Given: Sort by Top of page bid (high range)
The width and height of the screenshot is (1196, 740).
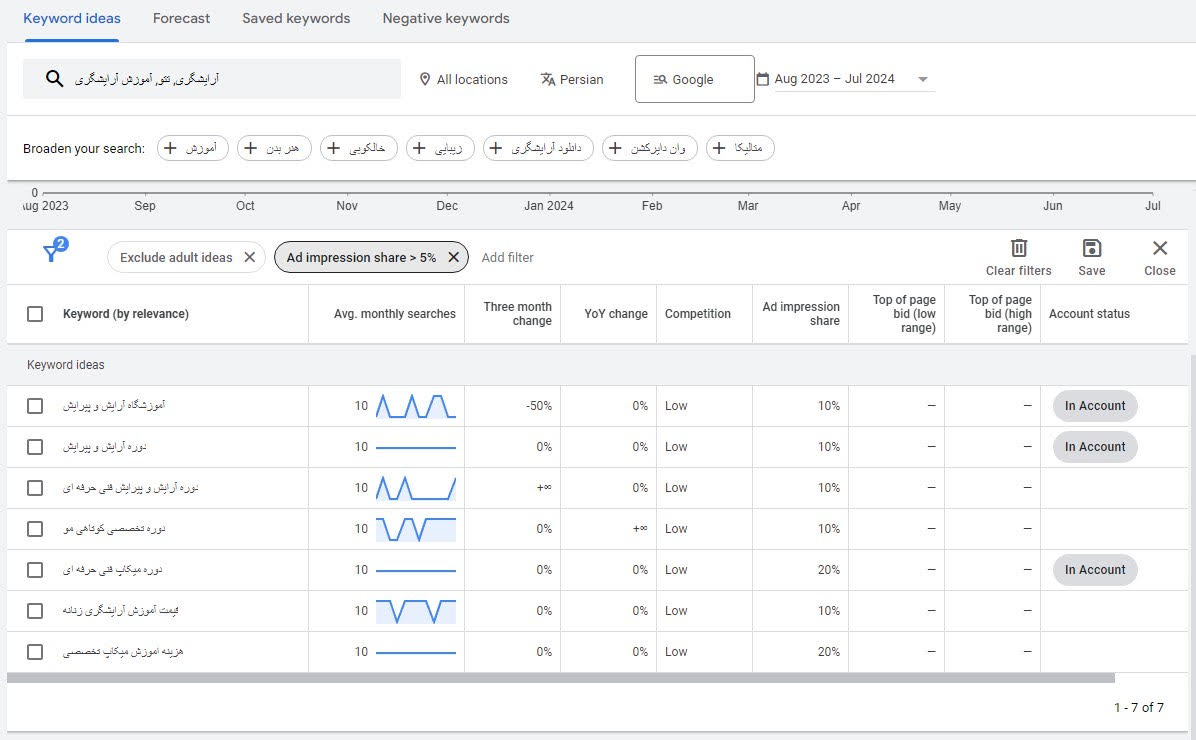Looking at the screenshot, I should [1000, 314].
